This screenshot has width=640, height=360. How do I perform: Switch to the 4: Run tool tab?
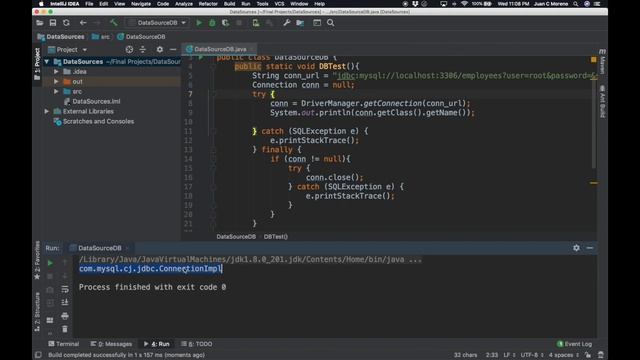point(157,344)
